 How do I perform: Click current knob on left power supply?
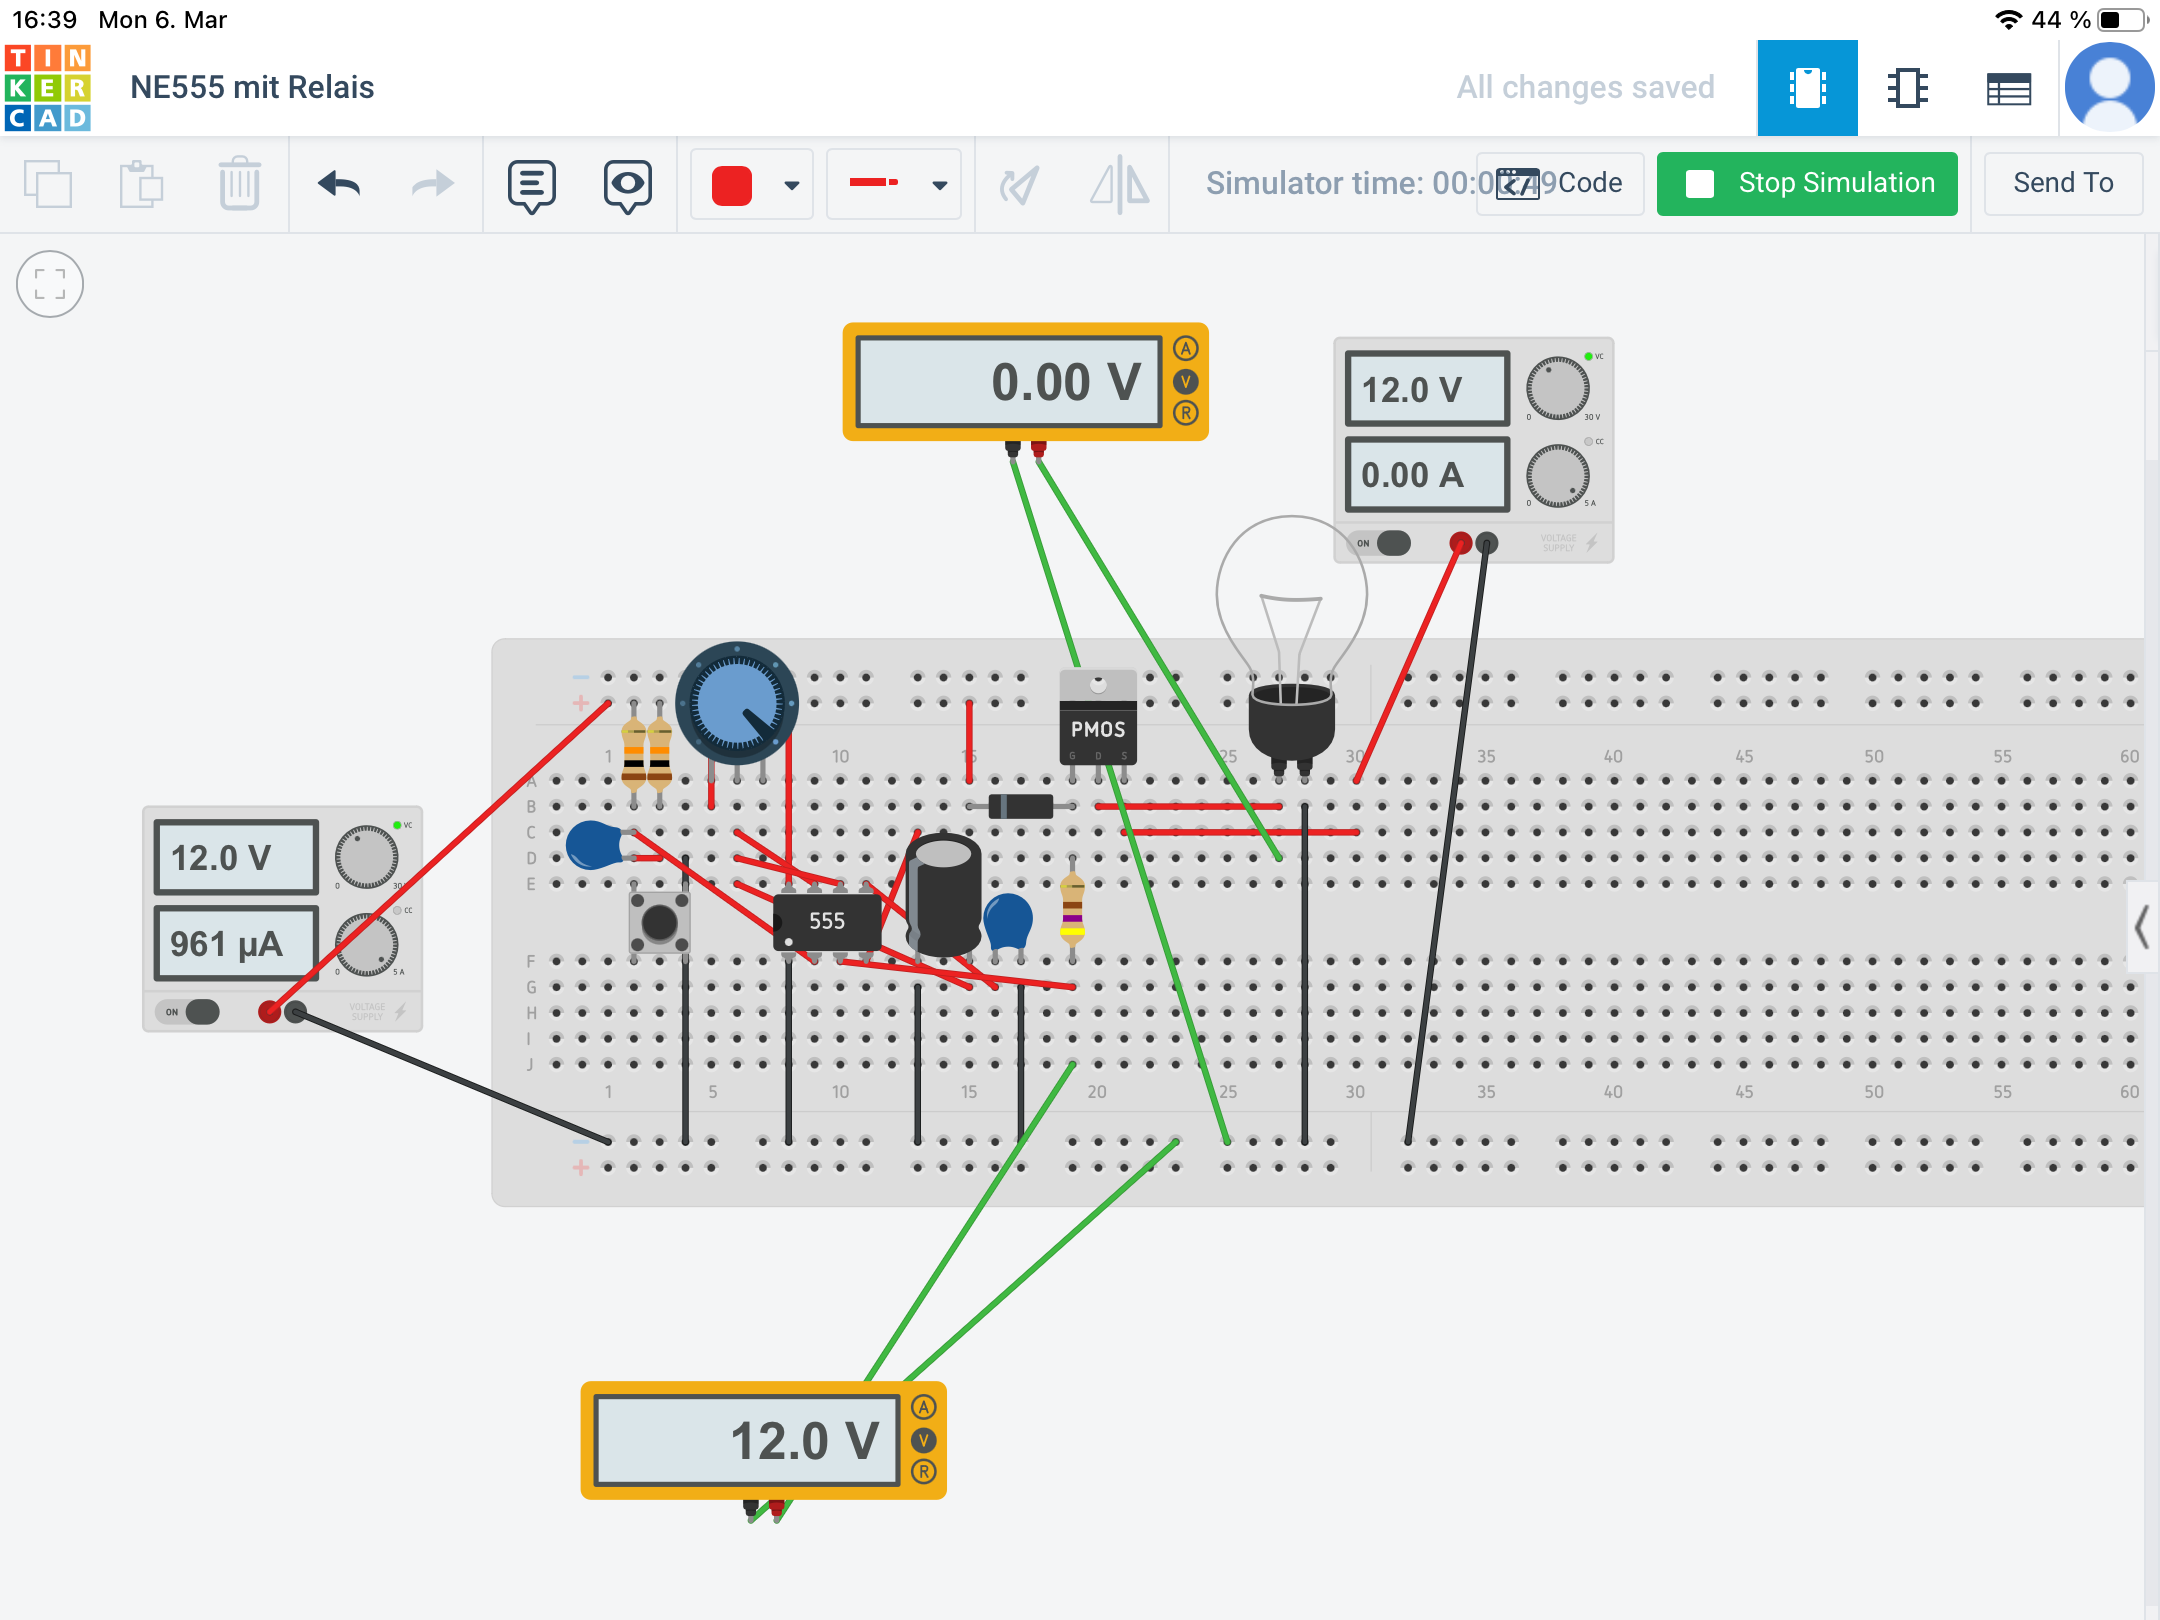(366, 944)
